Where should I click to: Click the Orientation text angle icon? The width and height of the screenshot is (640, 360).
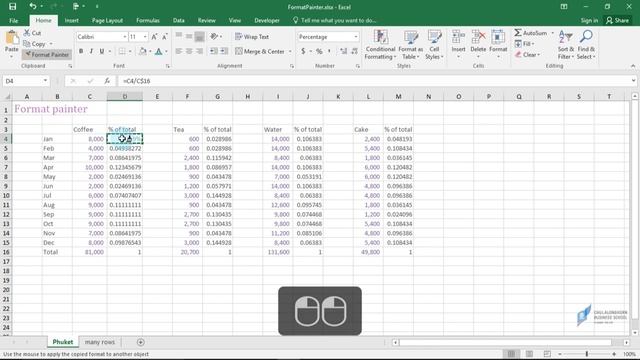214,36
